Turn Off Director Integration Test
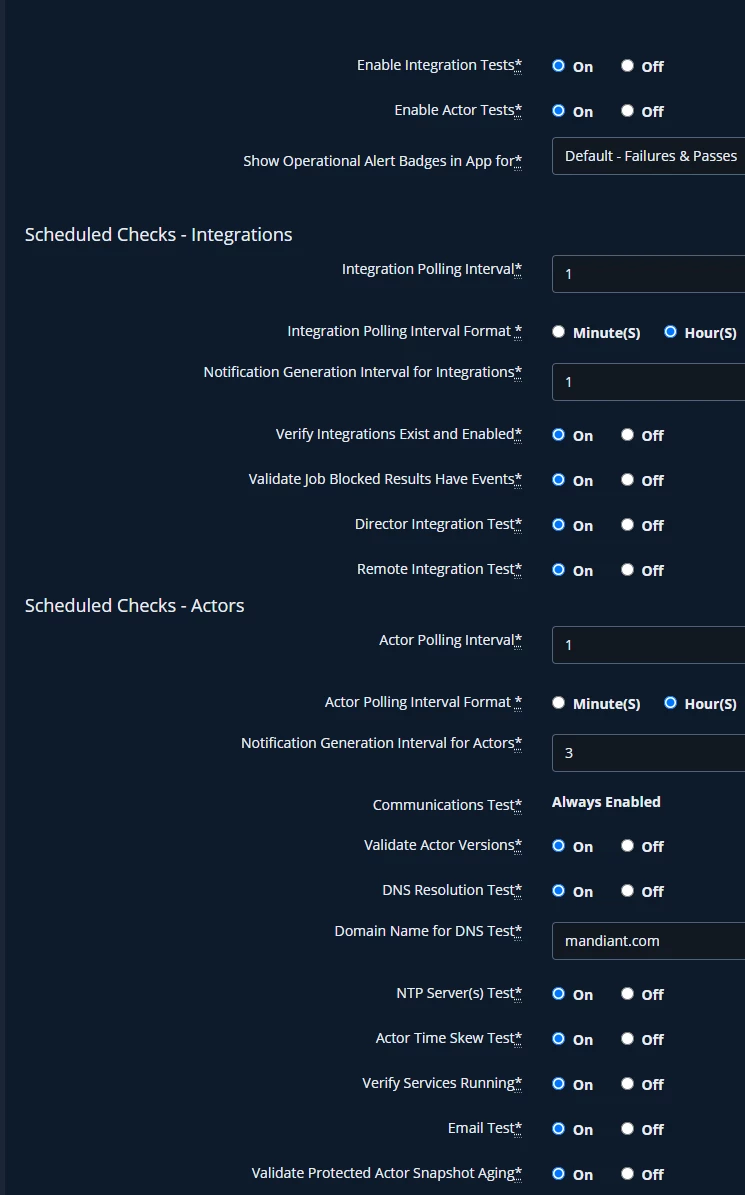Image resolution: width=745 pixels, height=1195 pixels. [627, 525]
